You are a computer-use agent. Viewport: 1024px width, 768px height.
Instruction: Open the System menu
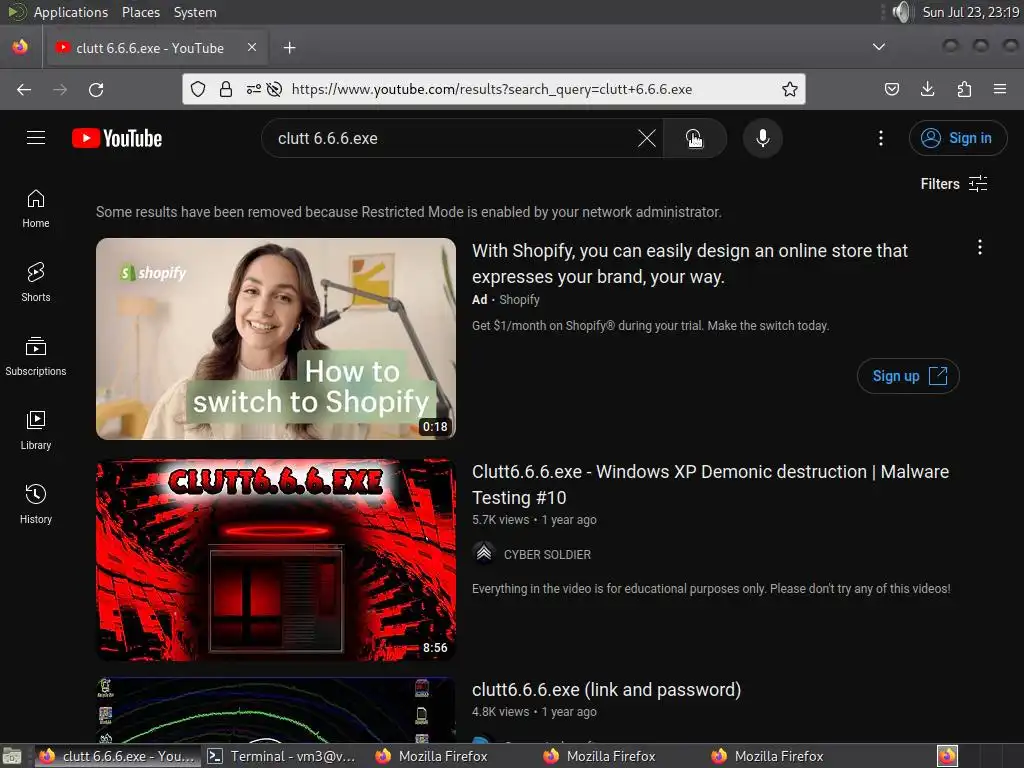[195, 12]
